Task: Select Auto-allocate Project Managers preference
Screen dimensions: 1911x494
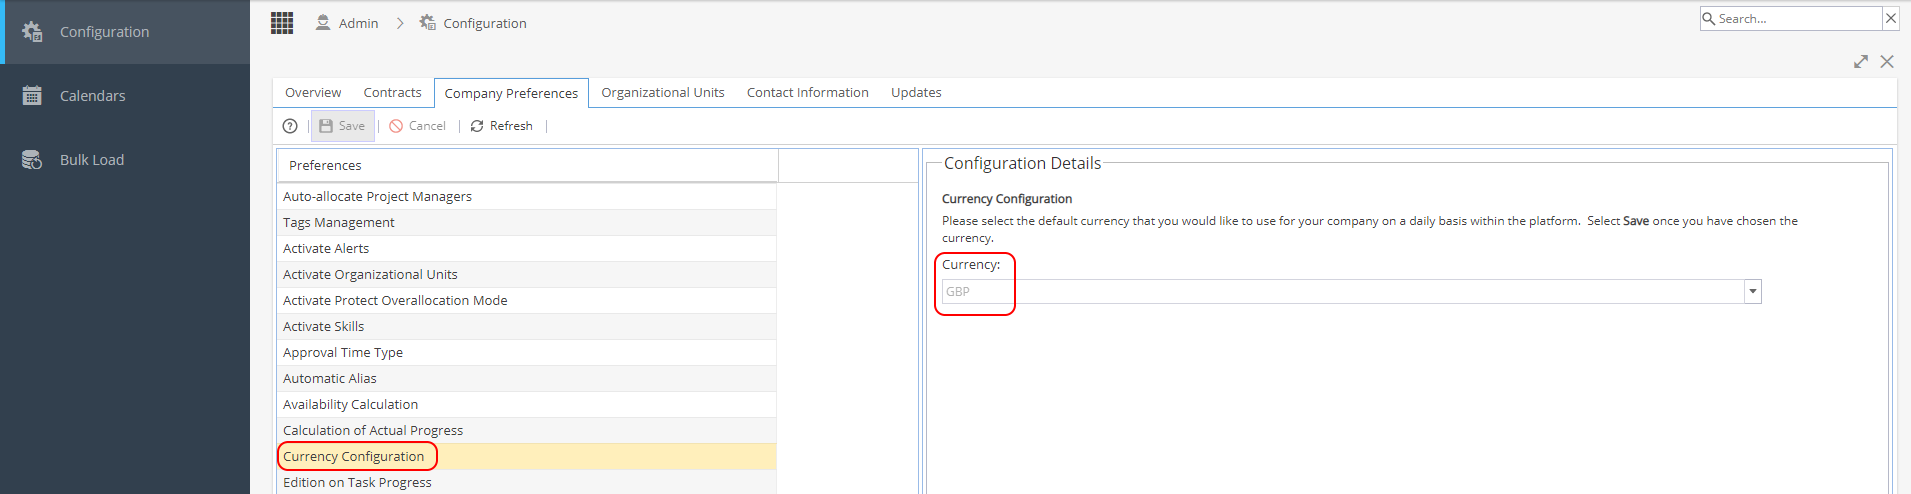Action: 526,196
